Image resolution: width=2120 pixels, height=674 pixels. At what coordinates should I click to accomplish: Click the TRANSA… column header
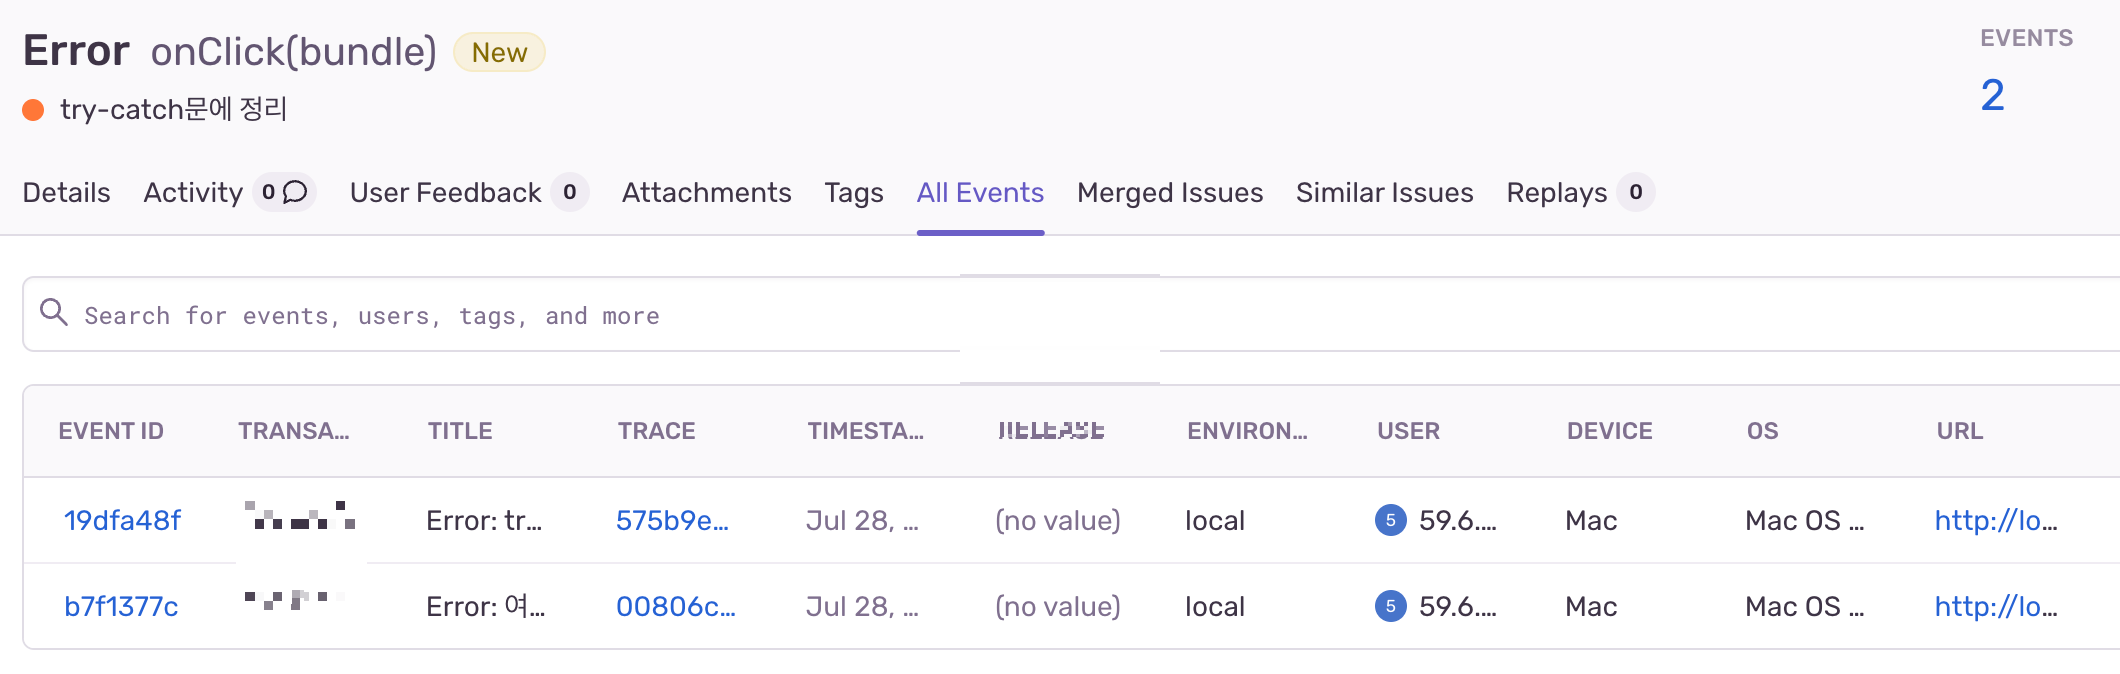tap(293, 431)
